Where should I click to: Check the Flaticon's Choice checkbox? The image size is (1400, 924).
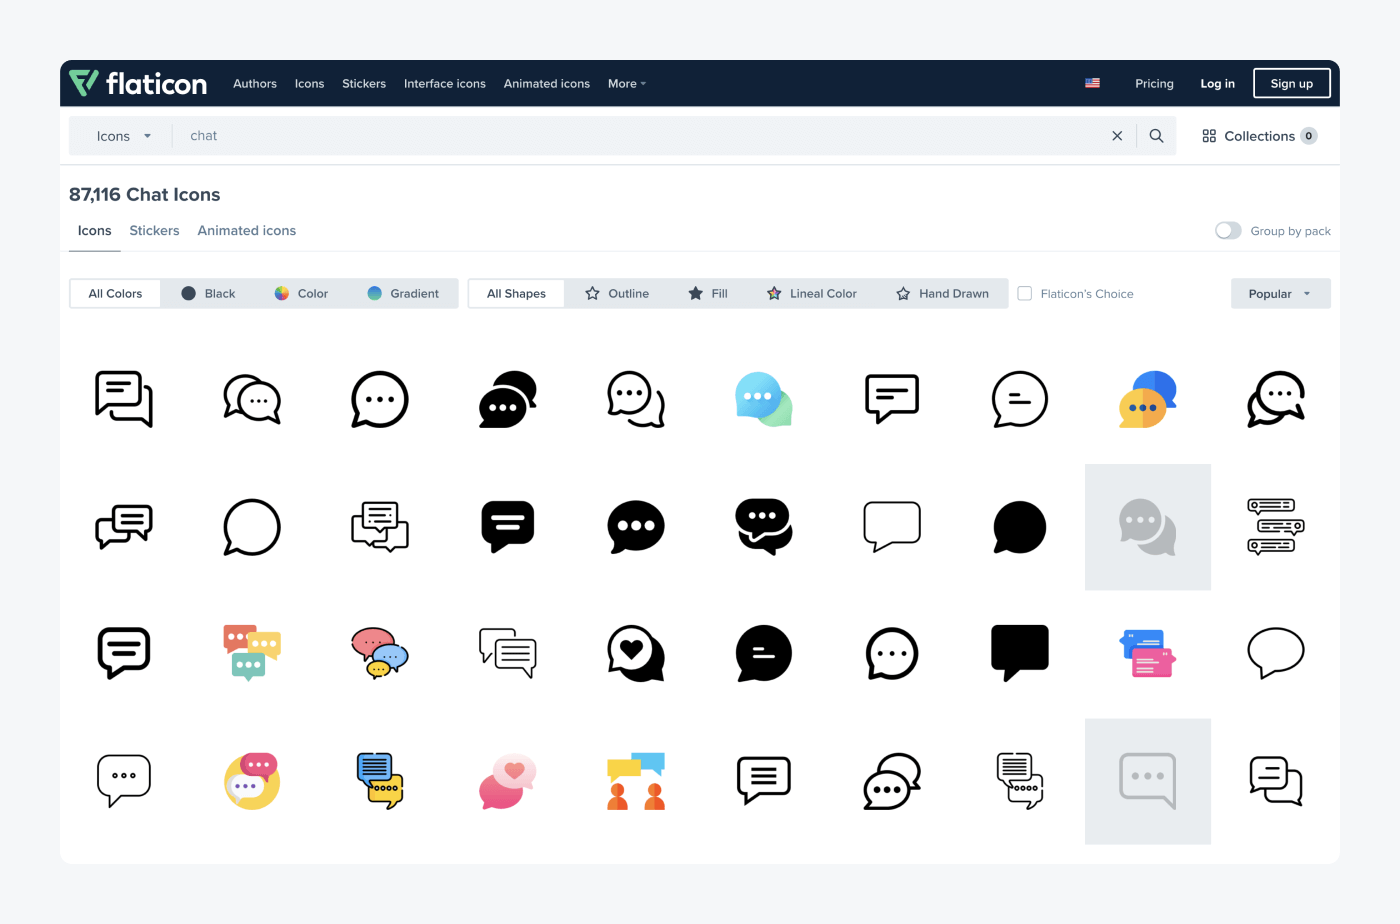tap(1024, 293)
